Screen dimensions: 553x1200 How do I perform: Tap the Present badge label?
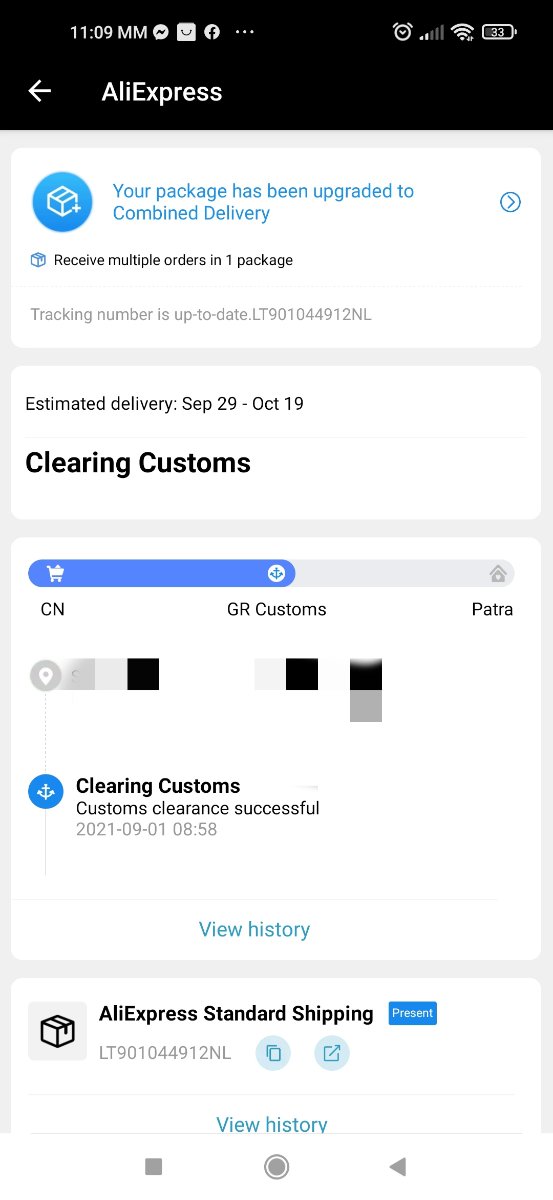(x=412, y=1013)
